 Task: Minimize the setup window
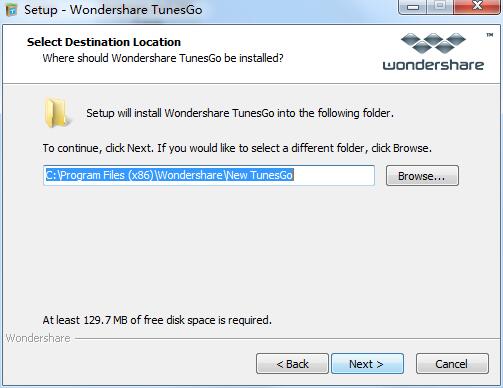pos(413,7)
